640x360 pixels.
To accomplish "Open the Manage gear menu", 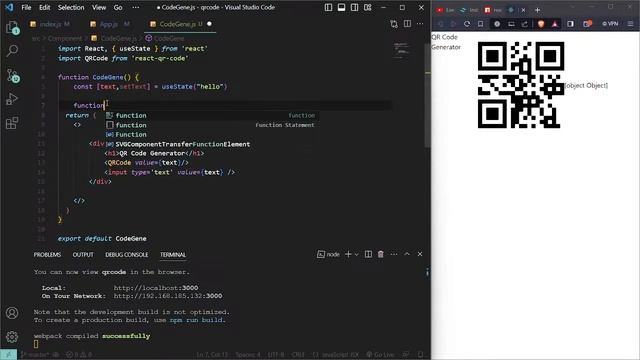I will click(x=12, y=337).
